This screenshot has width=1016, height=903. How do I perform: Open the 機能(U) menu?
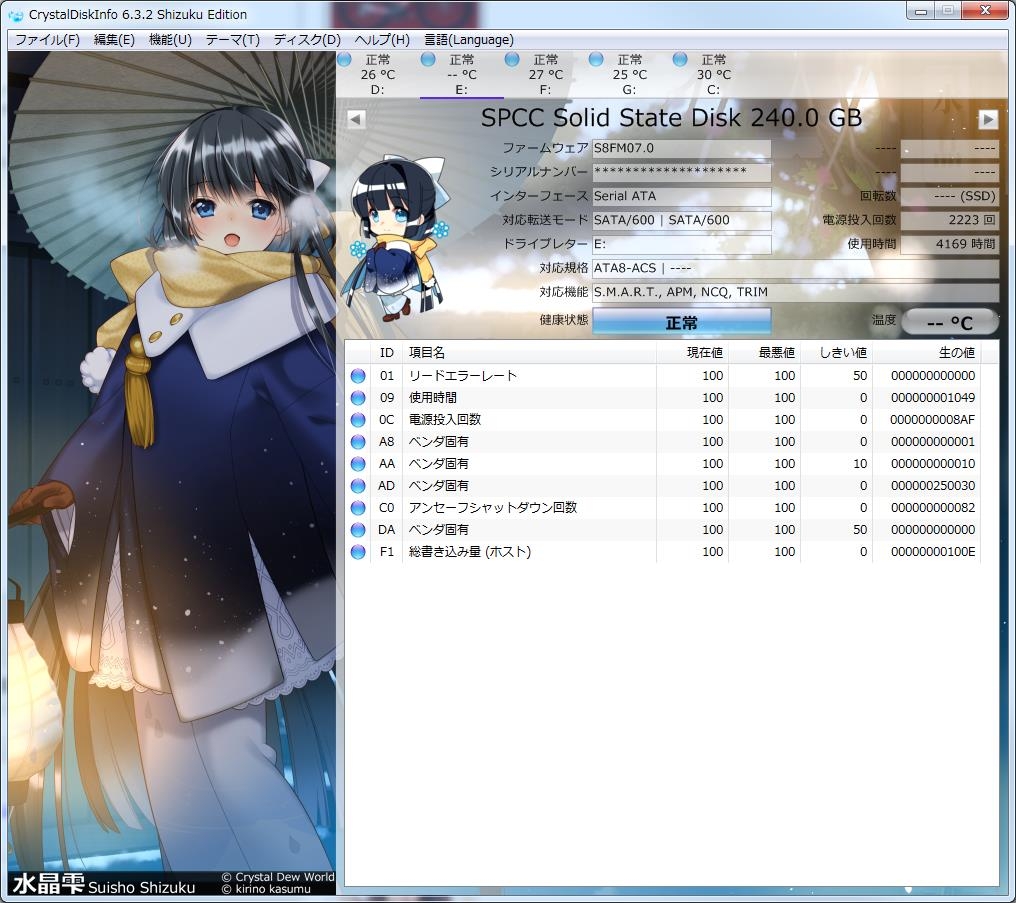coord(170,40)
